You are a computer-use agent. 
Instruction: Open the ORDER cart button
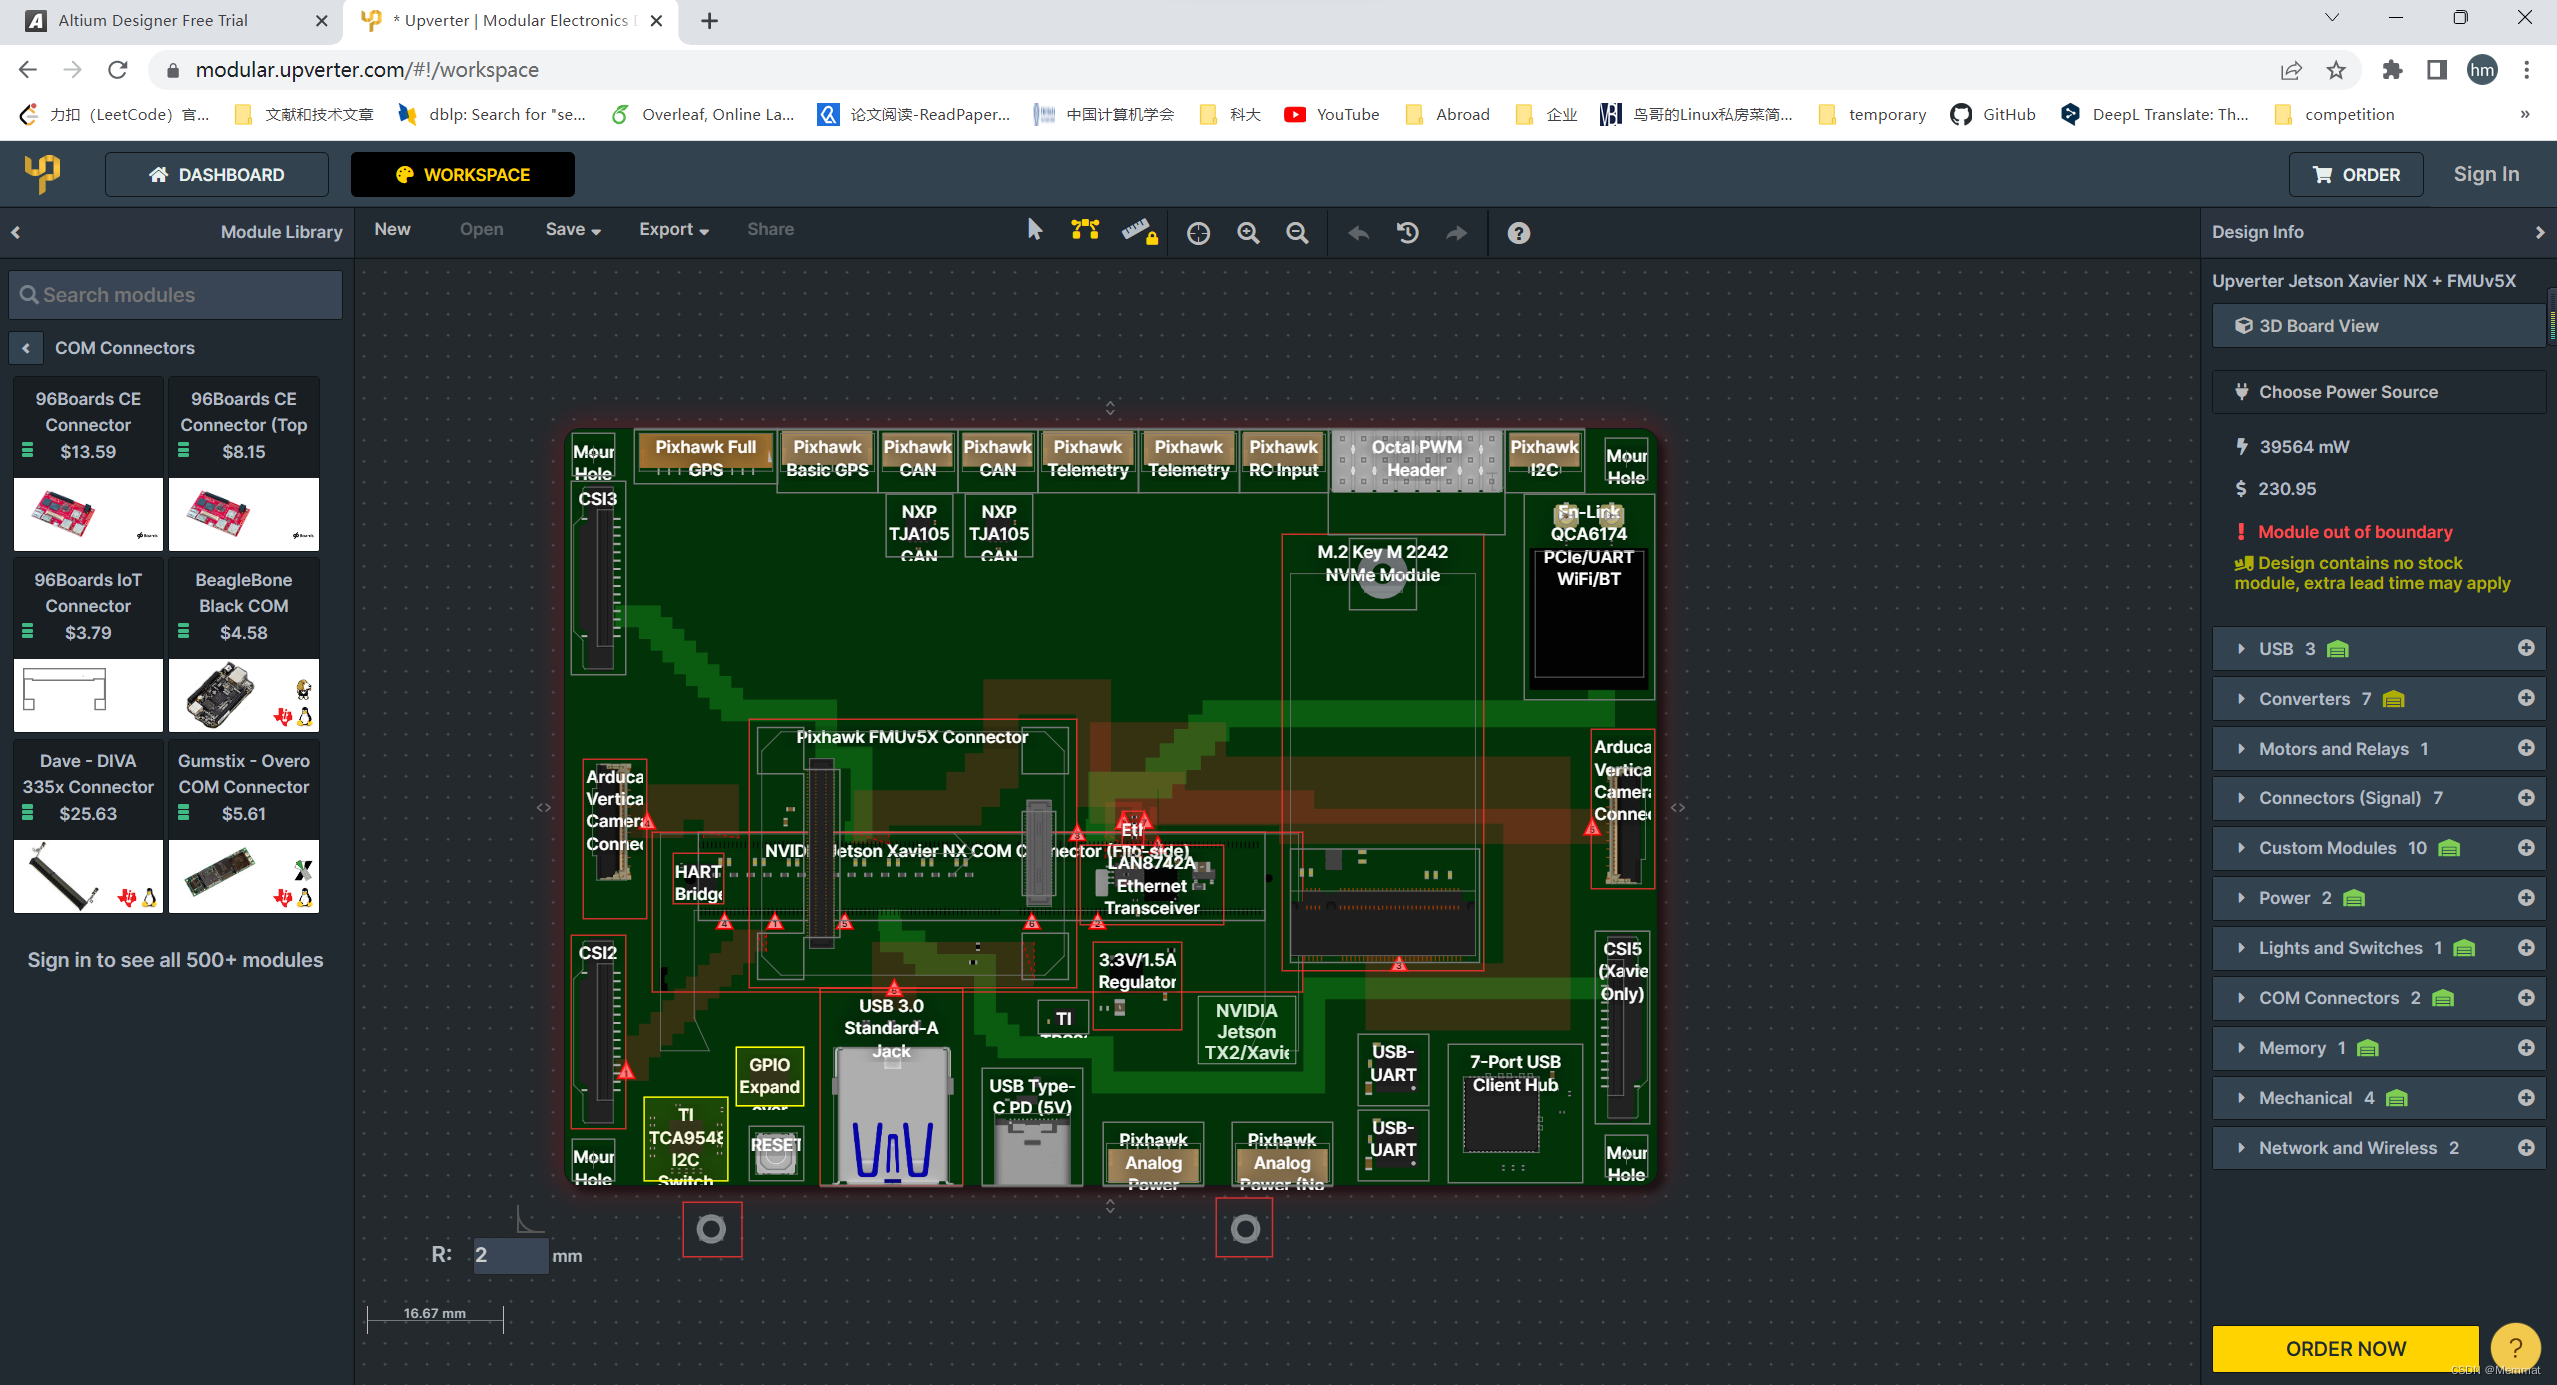(2356, 175)
